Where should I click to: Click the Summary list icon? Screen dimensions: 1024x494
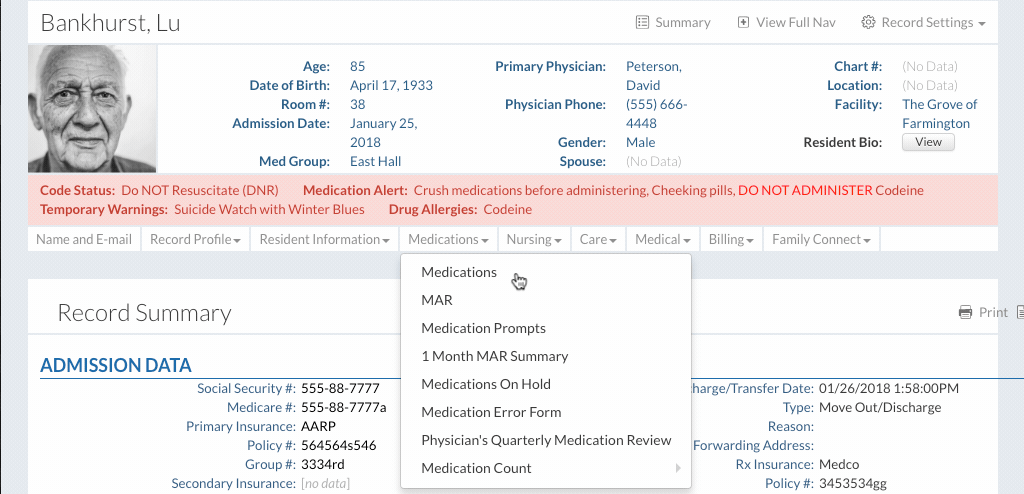click(642, 22)
